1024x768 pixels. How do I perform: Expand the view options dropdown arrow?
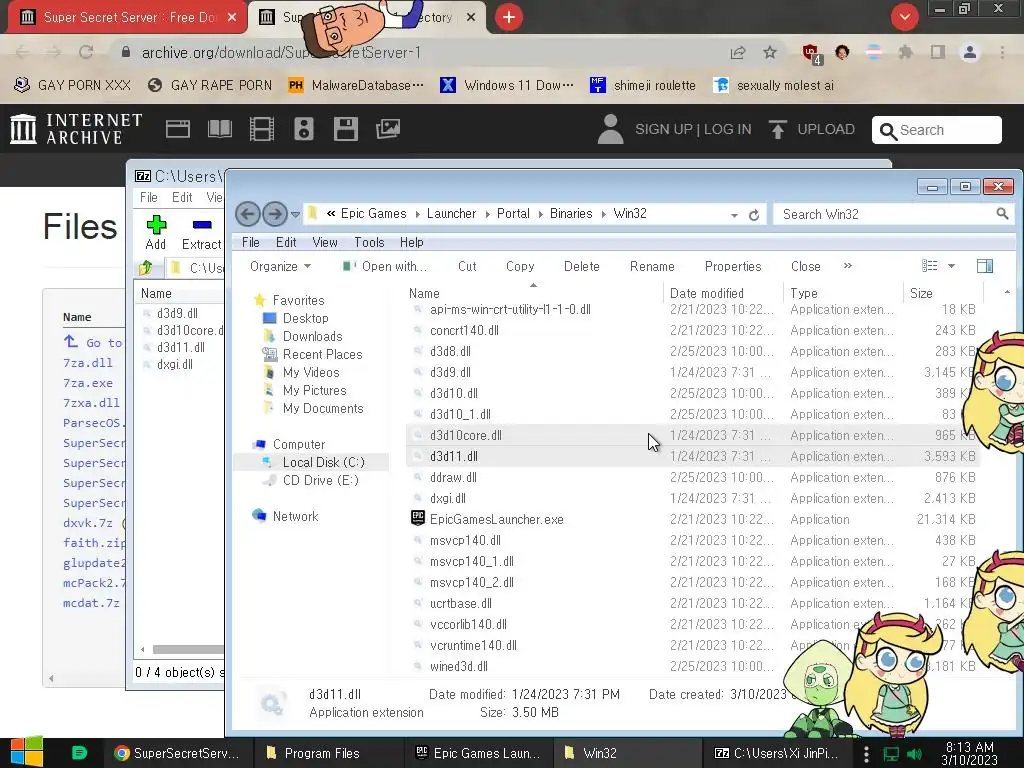952,266
